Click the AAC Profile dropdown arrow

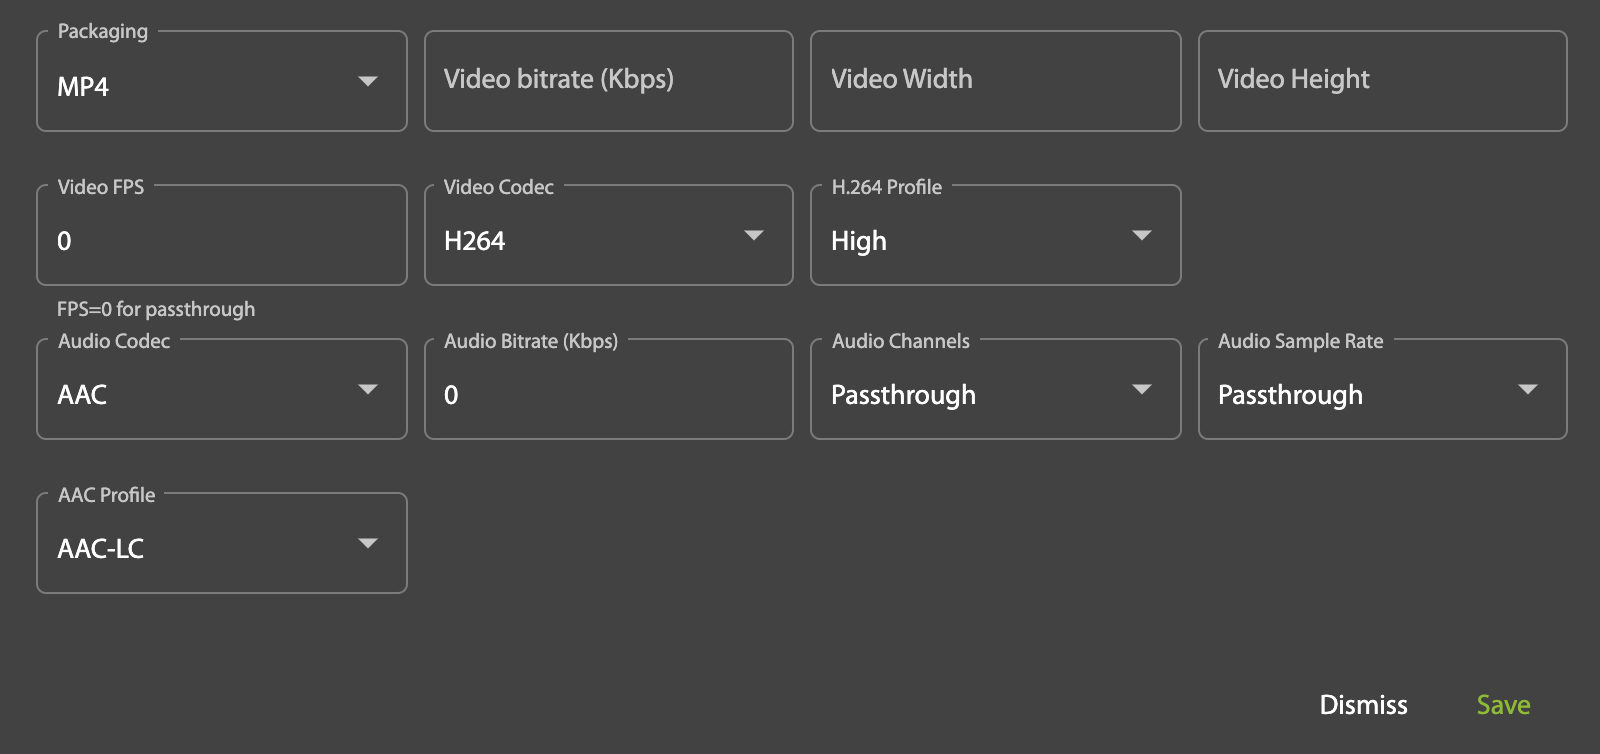368,544
